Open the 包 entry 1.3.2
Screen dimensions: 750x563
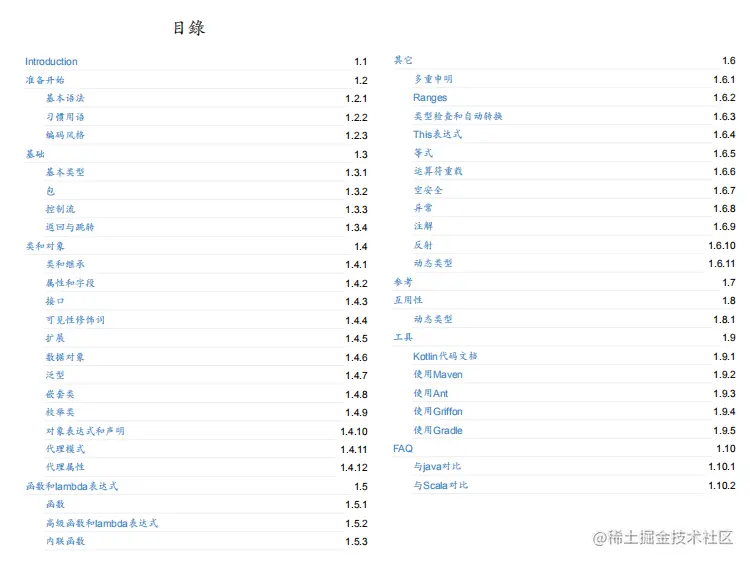[x=50, y=191]
